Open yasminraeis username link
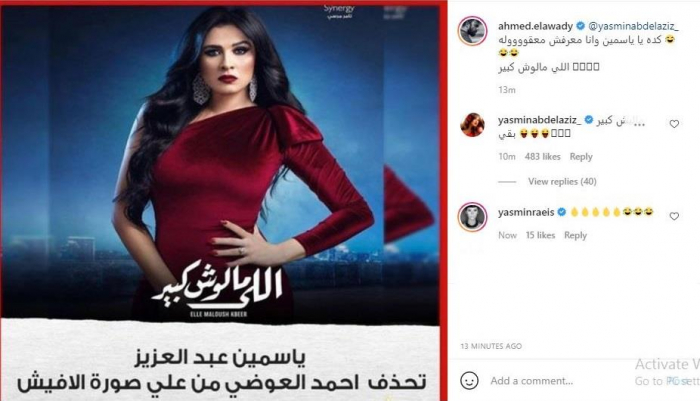Screen dimensions: 700x401 (526, 213)
